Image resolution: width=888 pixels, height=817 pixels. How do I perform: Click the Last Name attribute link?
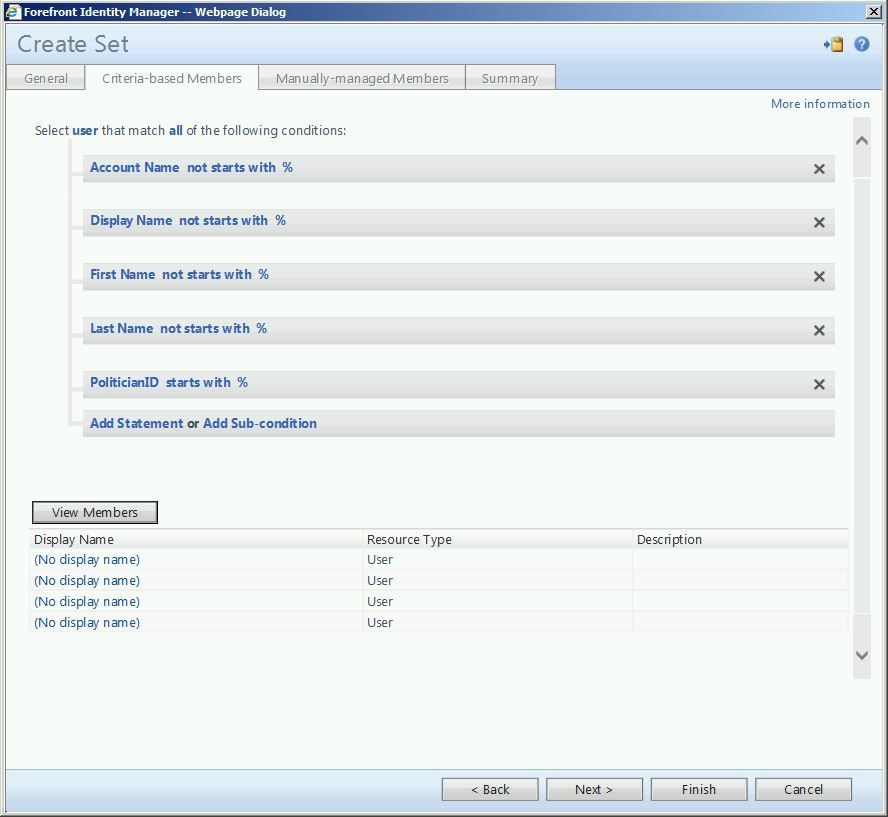[x=122, y=329]
